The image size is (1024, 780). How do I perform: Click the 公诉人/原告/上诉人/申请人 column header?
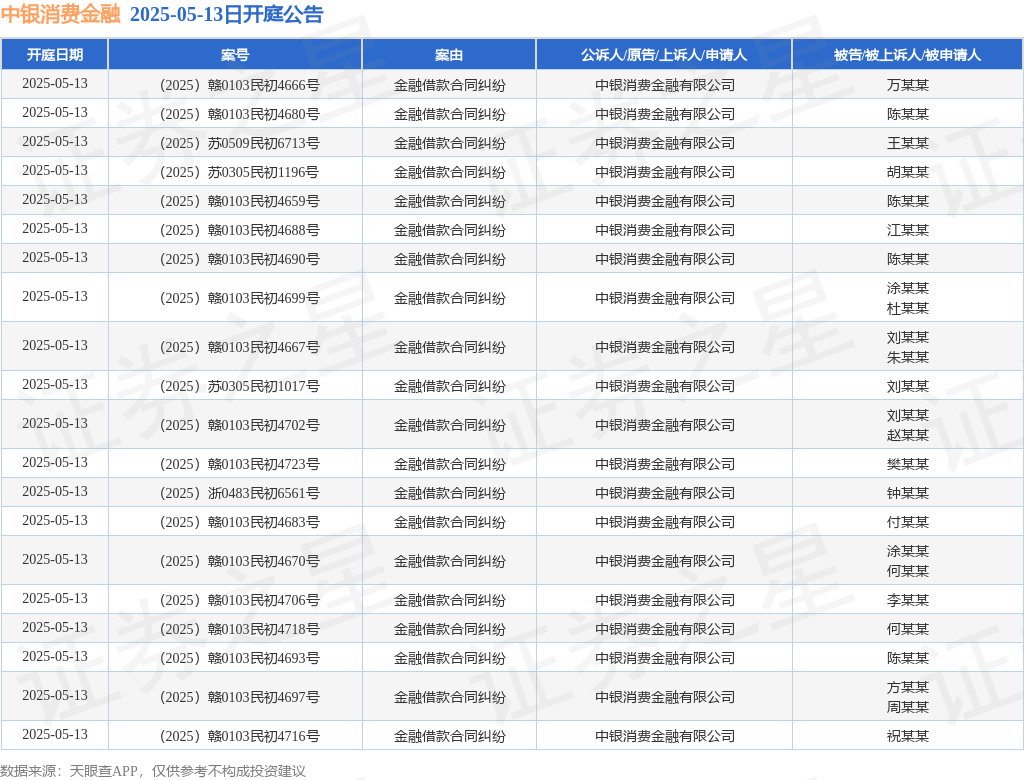tap(664, 55)
